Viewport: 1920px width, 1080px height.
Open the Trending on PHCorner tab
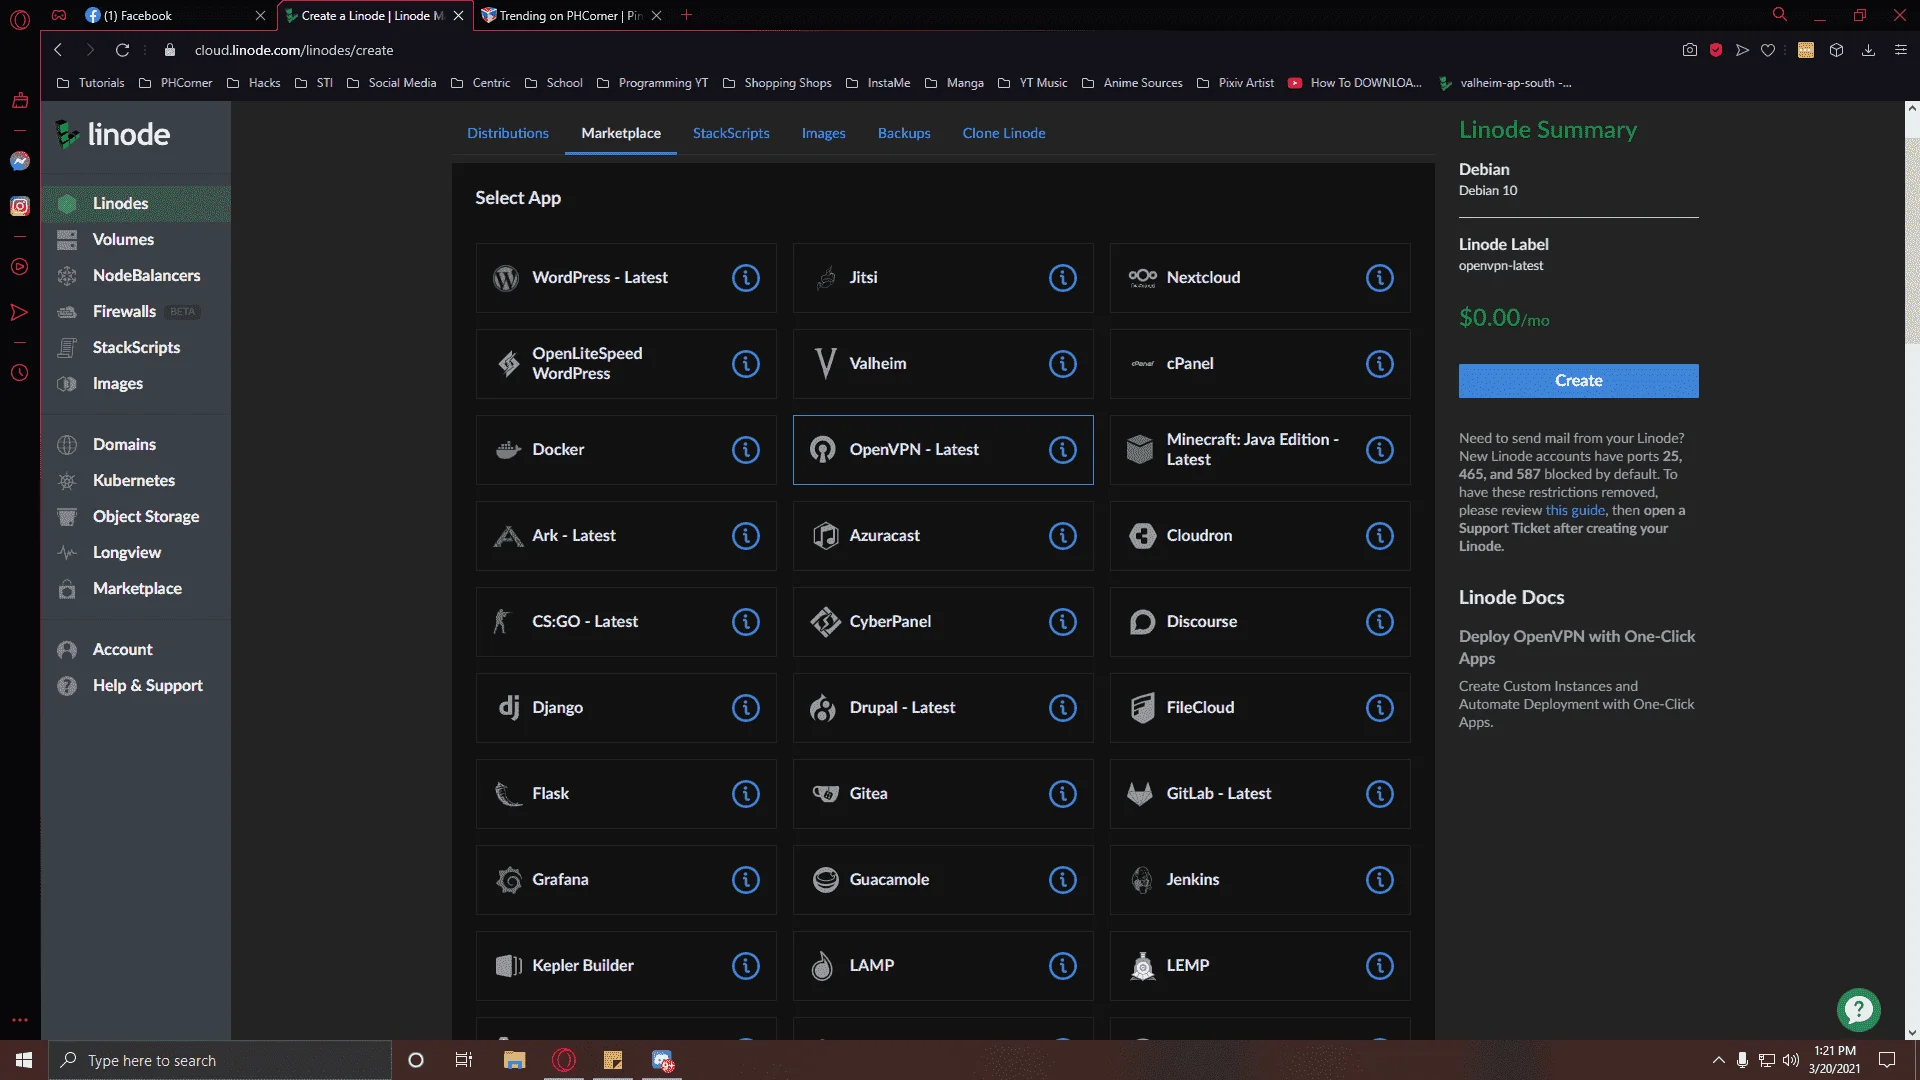(x=570, y=15)
